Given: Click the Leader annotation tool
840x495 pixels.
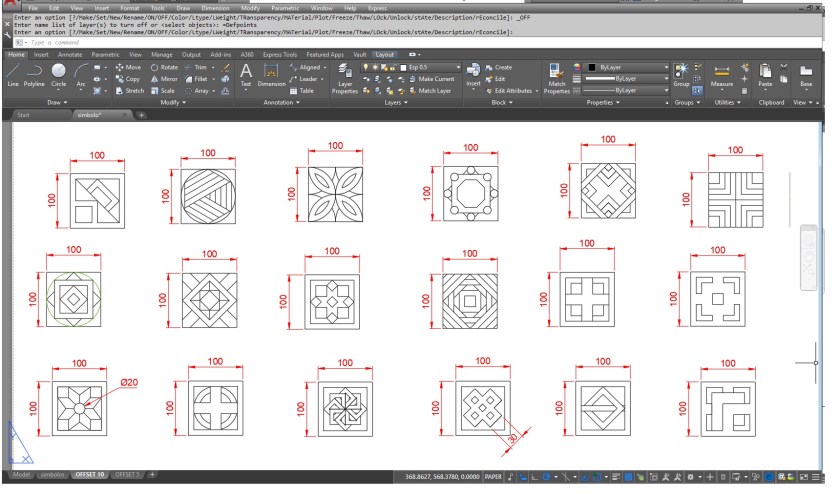Looking at the screenshot, I should [x=304, y=79].
